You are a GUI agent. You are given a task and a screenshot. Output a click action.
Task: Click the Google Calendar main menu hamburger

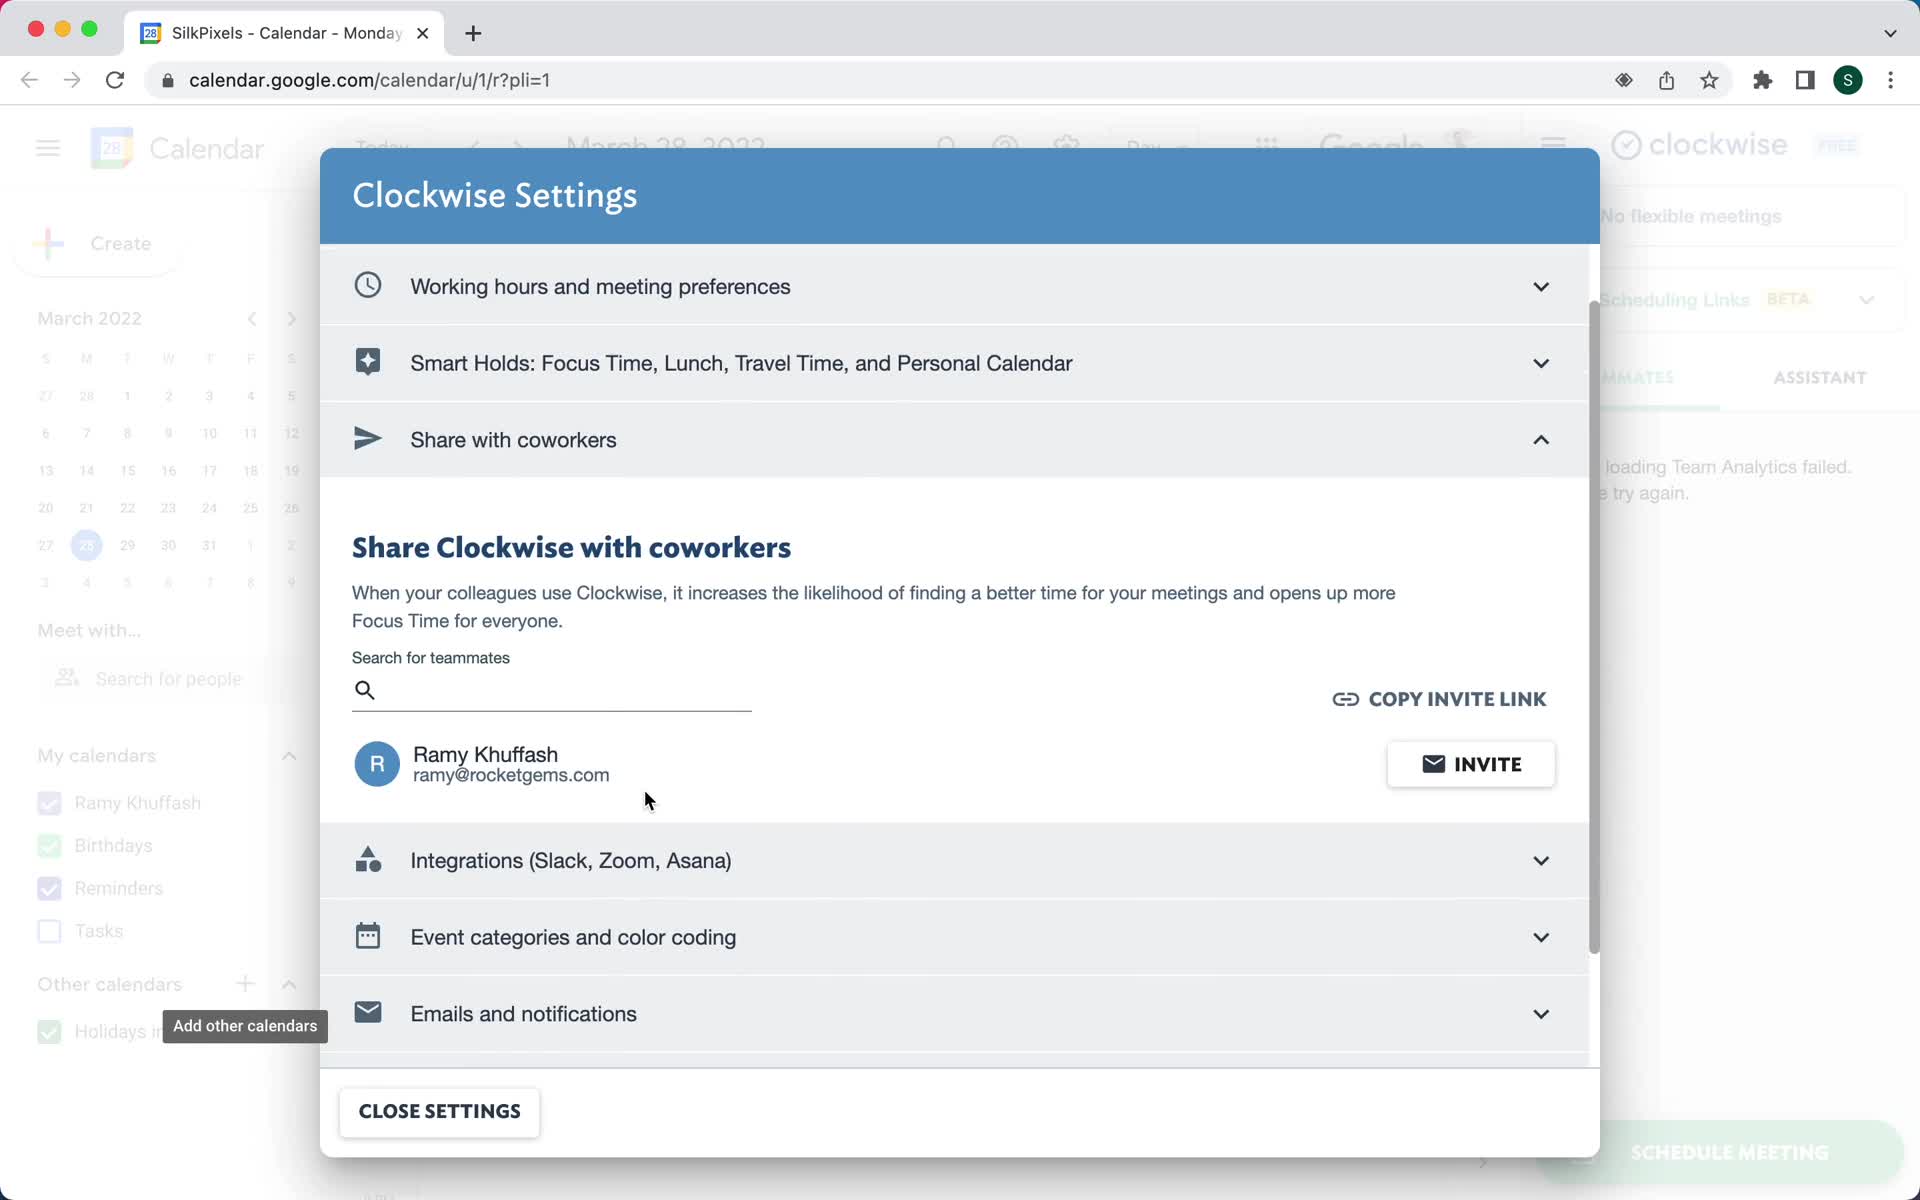pyautogui.click(x=48, y=149)
